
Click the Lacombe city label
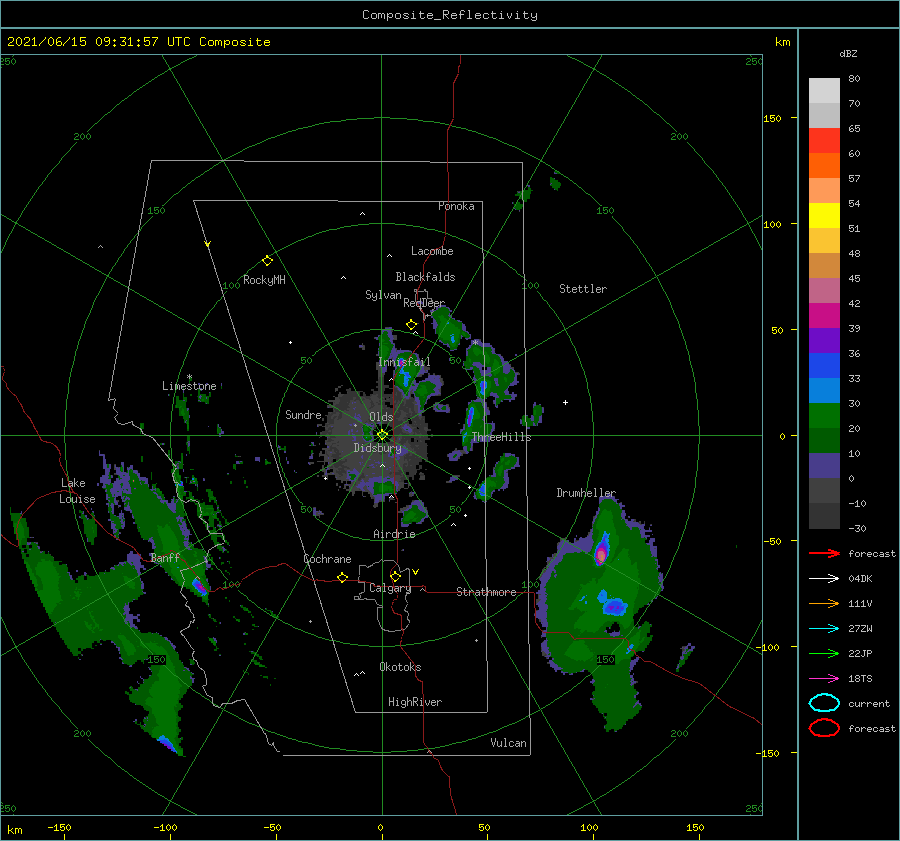pos(432,251)
